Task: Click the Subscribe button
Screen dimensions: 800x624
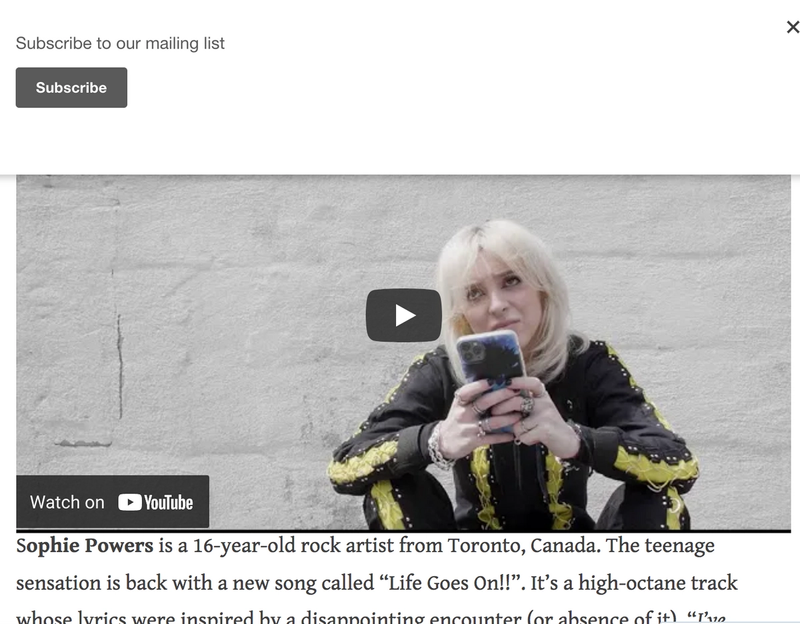Action: click(71, 87)
